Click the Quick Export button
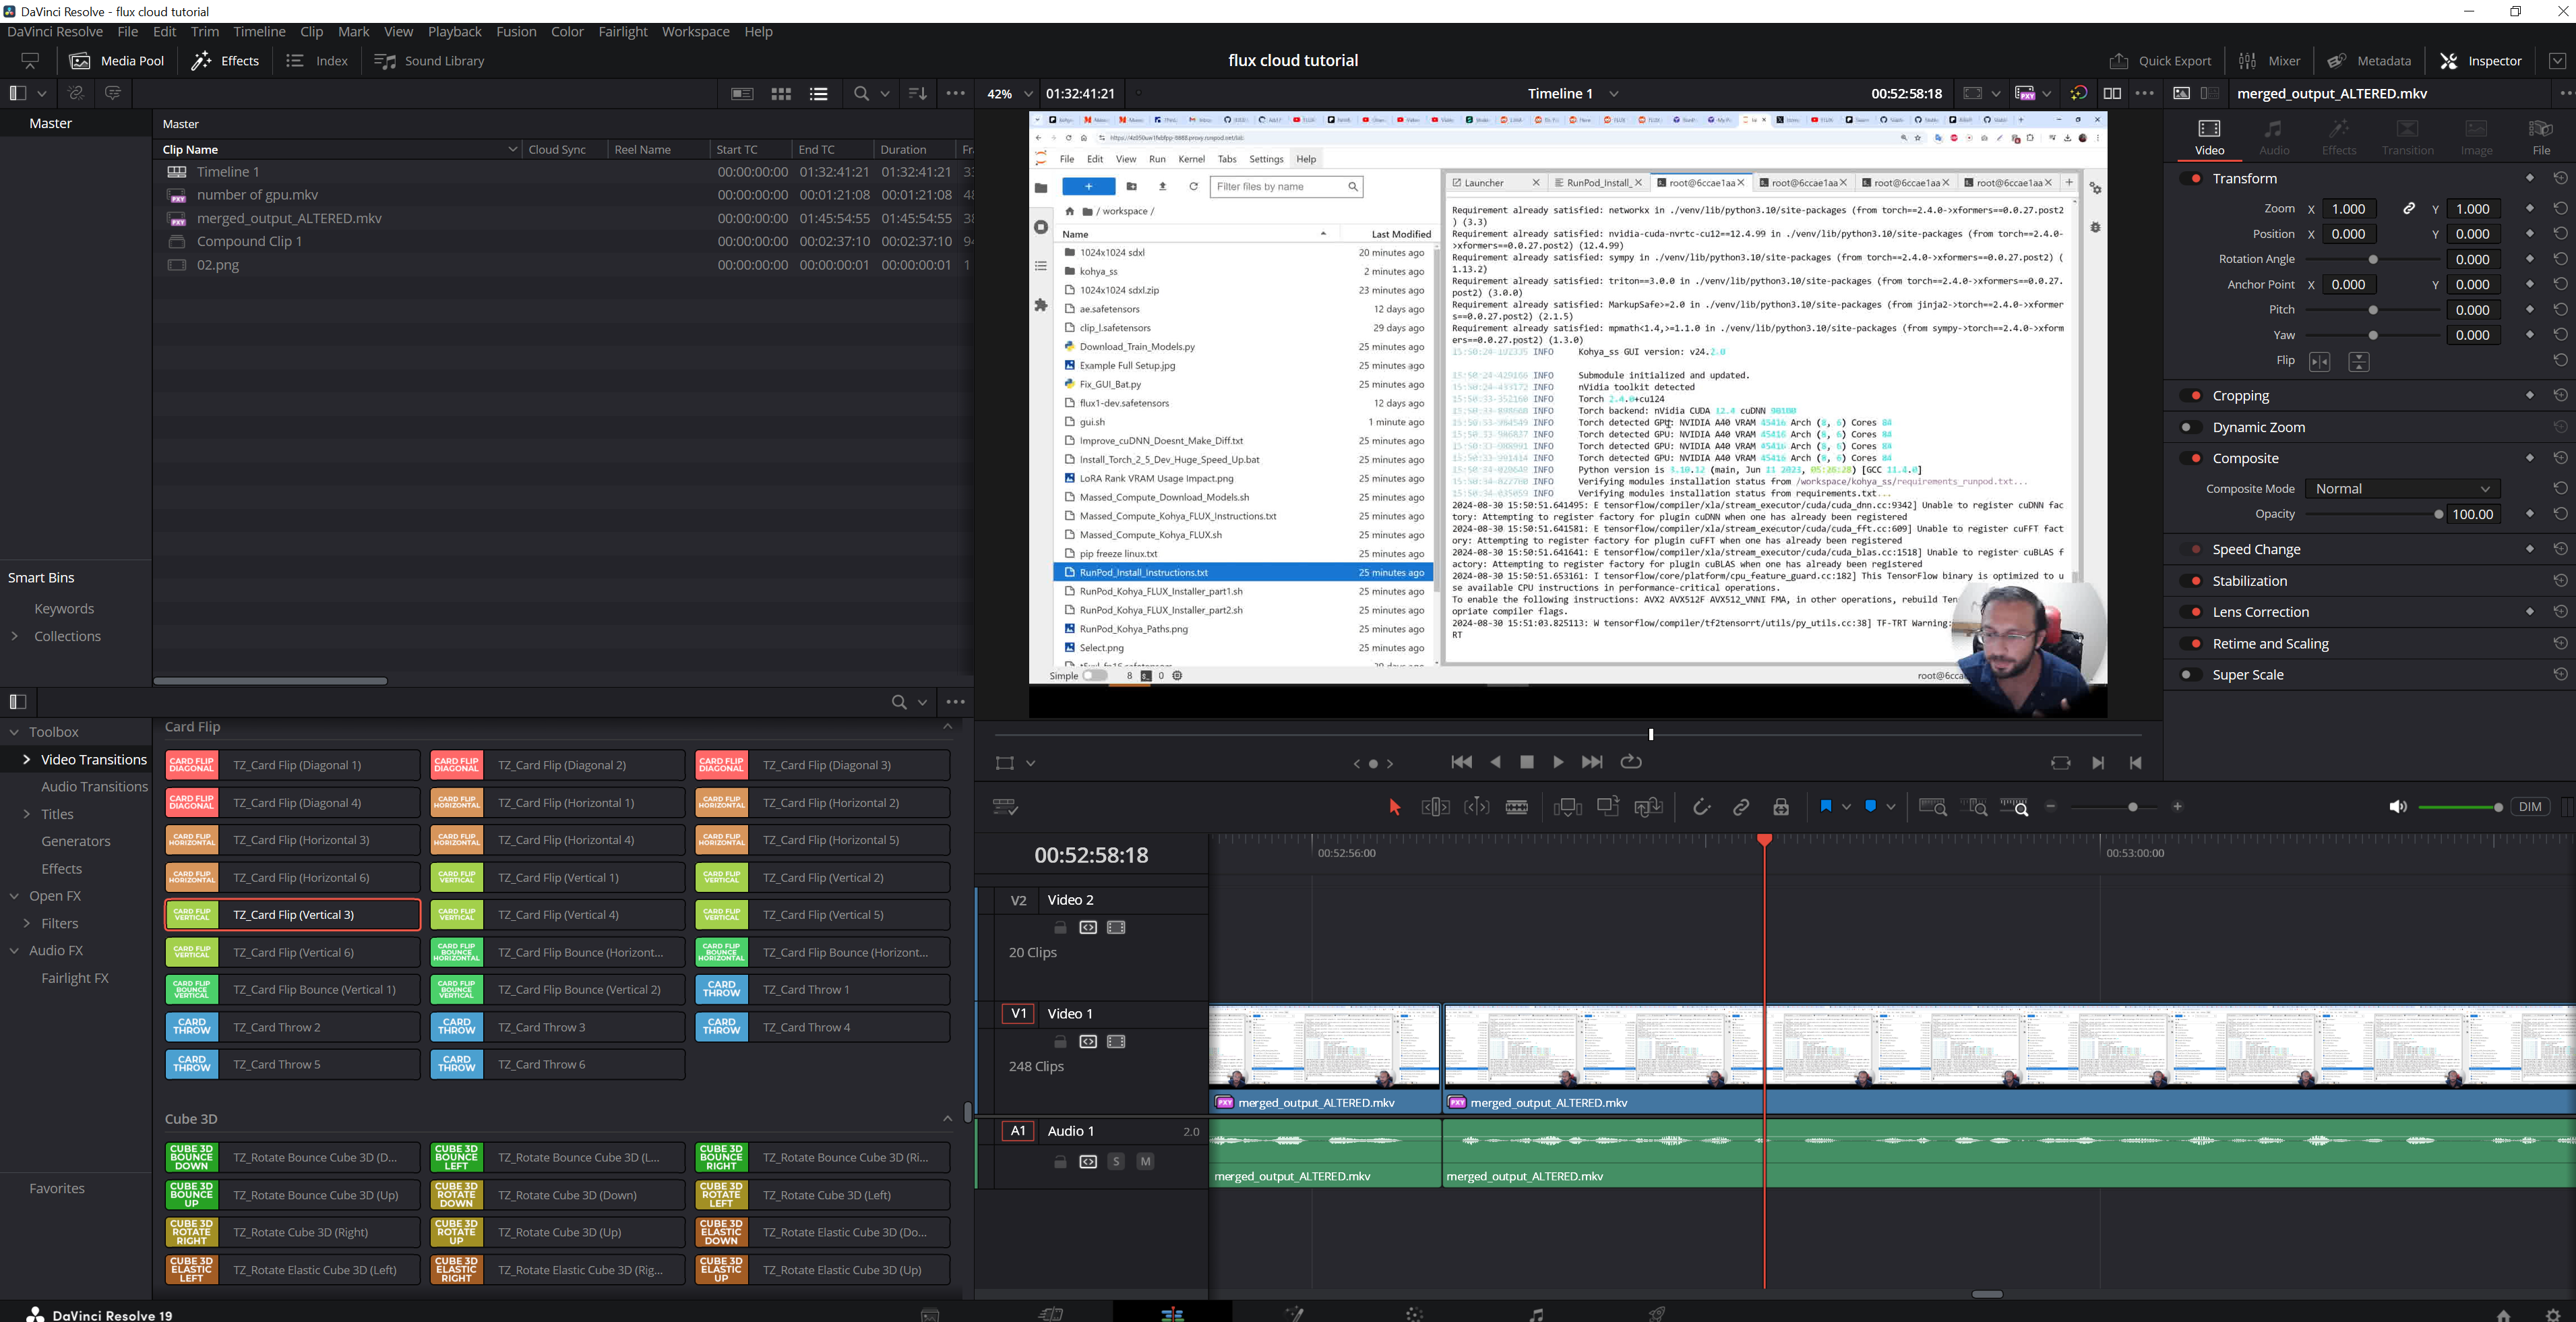The width and height of the screenshot is (2576, 1322). point(2160,61)
